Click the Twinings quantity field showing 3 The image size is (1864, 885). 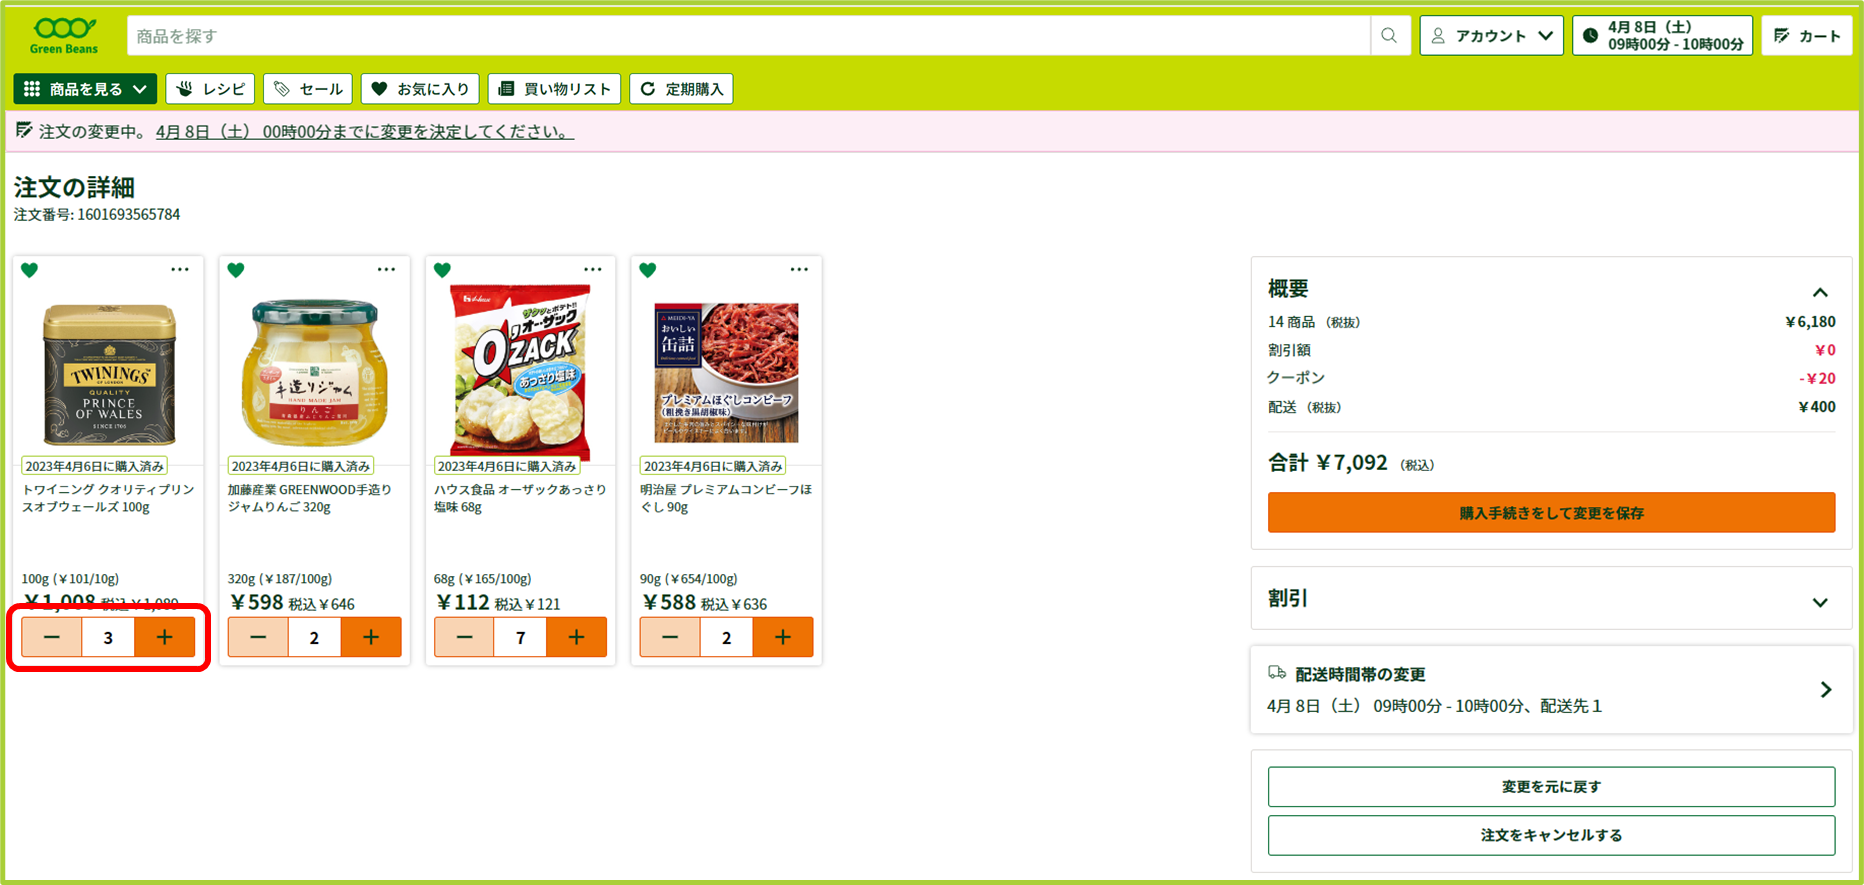coord(108,637)
